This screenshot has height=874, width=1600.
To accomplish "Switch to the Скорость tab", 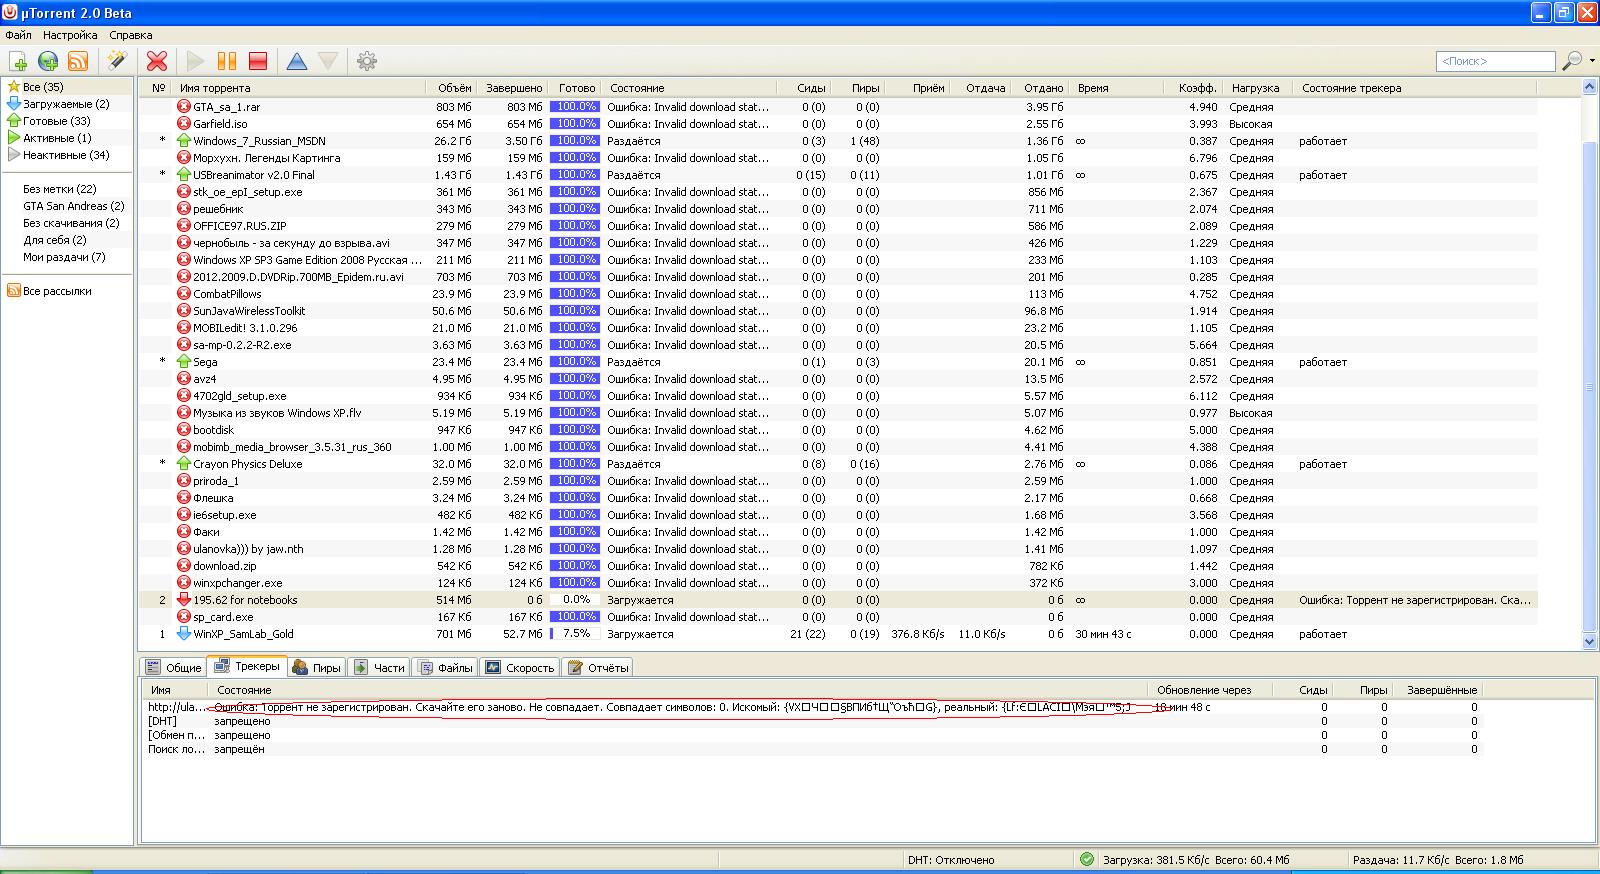I will coord(520,667).
